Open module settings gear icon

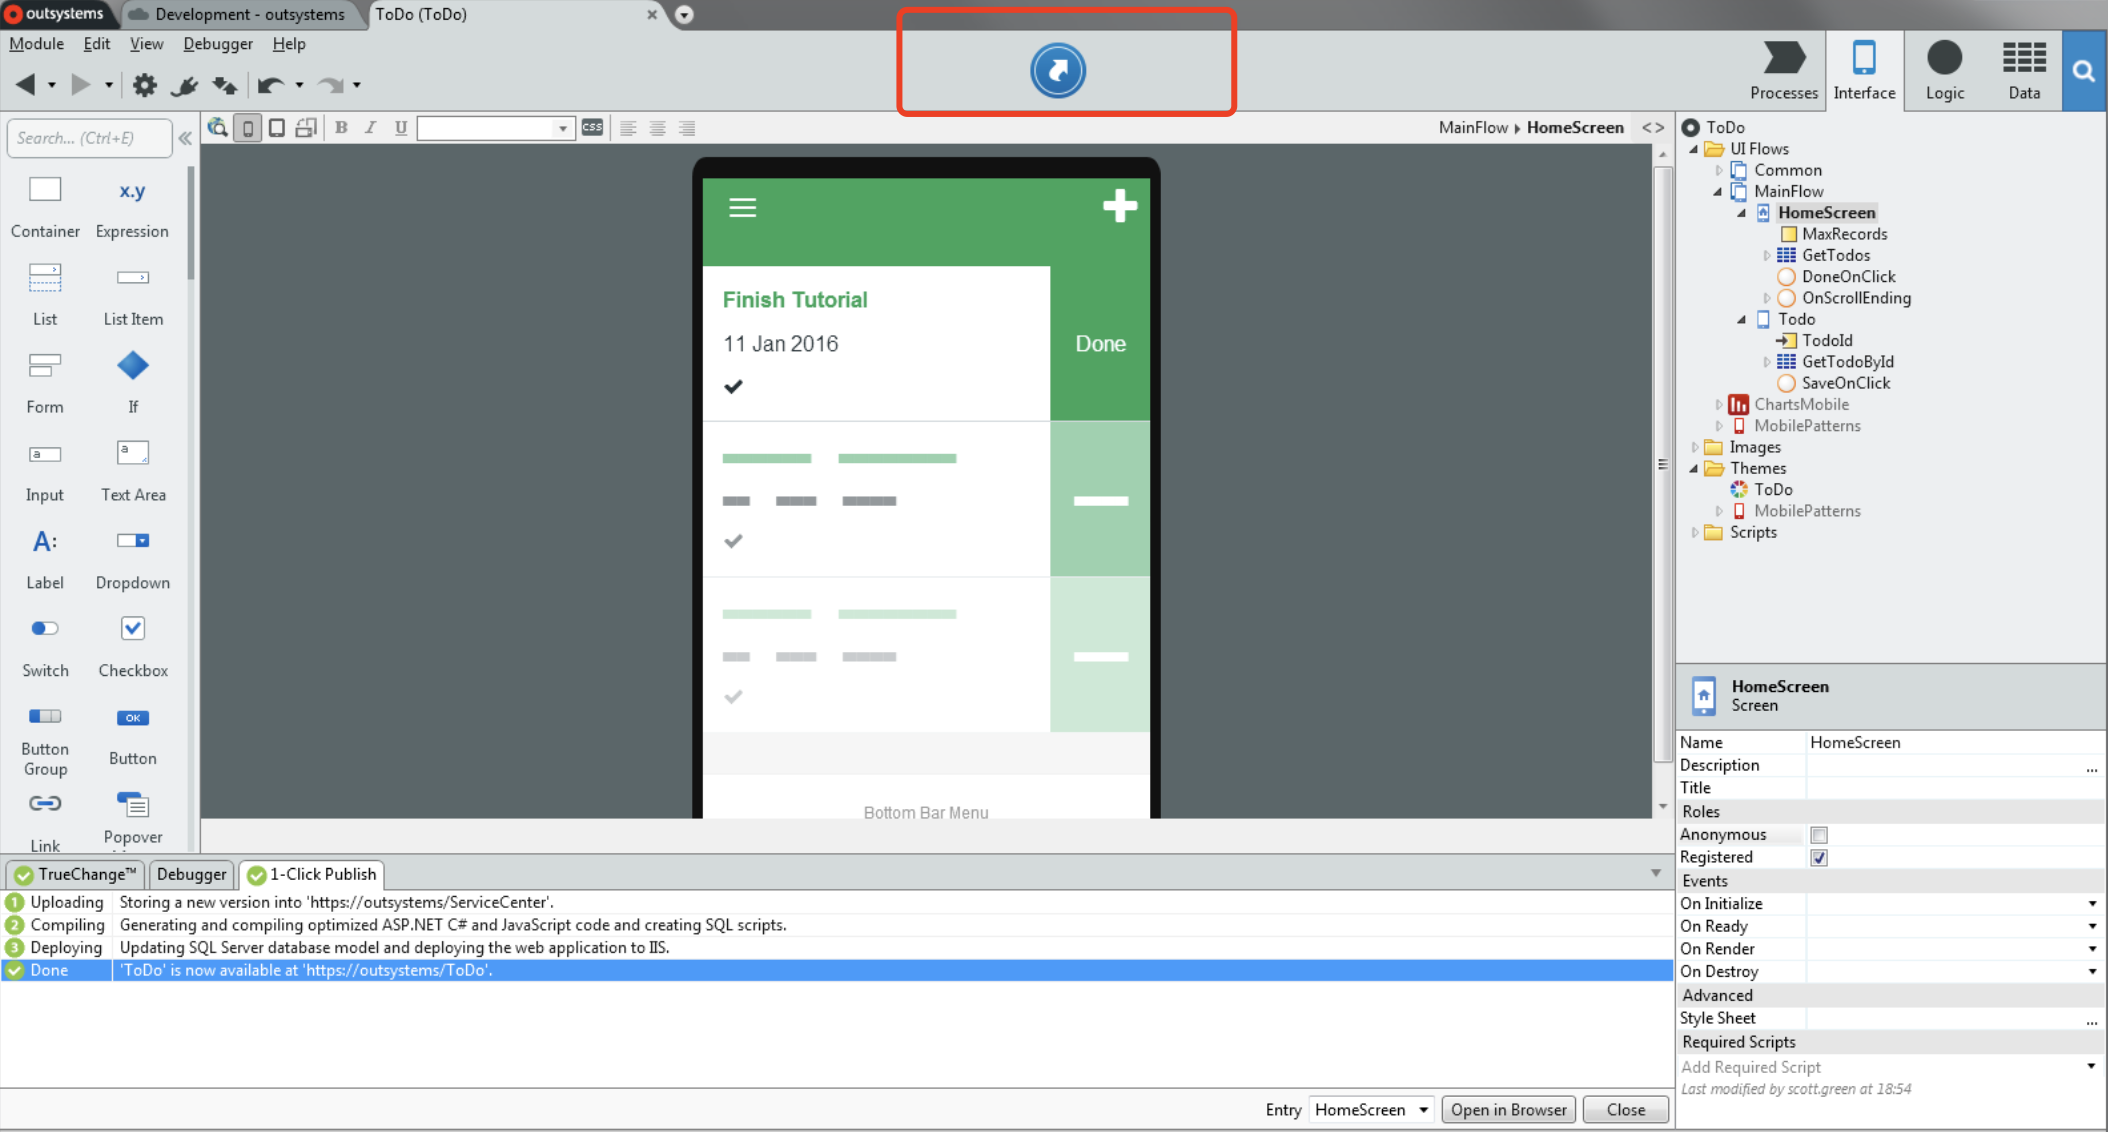click(145, 85)
